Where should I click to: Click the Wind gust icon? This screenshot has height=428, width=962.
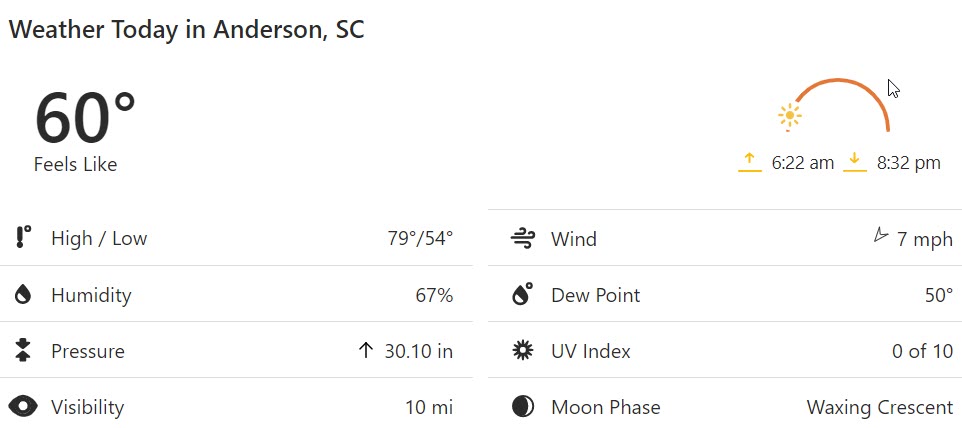coord(523,239)
